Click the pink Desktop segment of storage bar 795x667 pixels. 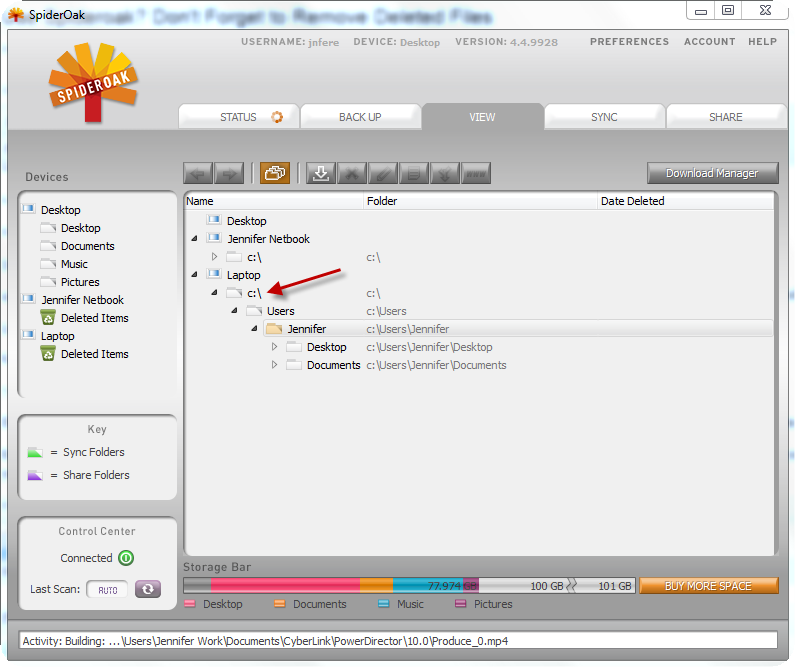tap(285, 586)
